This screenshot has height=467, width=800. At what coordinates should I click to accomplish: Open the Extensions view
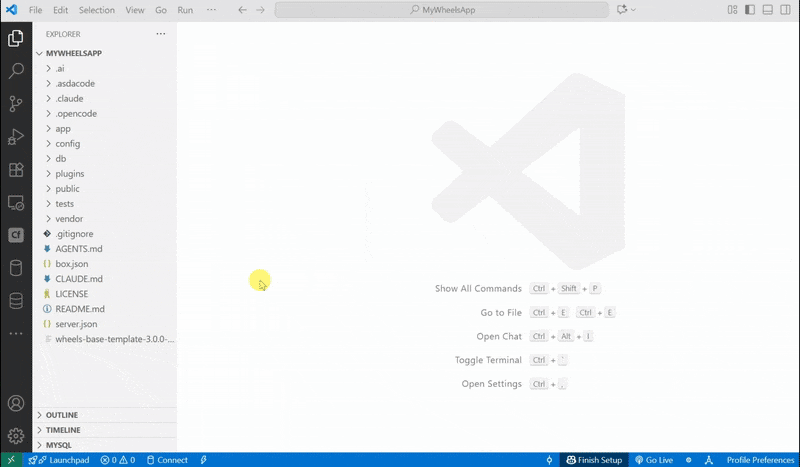[x=16, y=169]
